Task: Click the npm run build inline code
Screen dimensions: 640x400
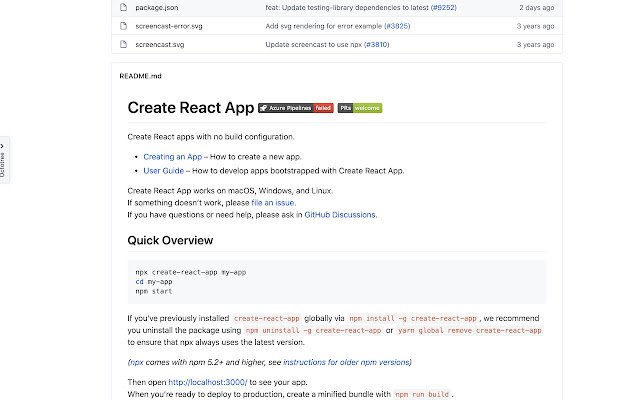Action: 422,394
